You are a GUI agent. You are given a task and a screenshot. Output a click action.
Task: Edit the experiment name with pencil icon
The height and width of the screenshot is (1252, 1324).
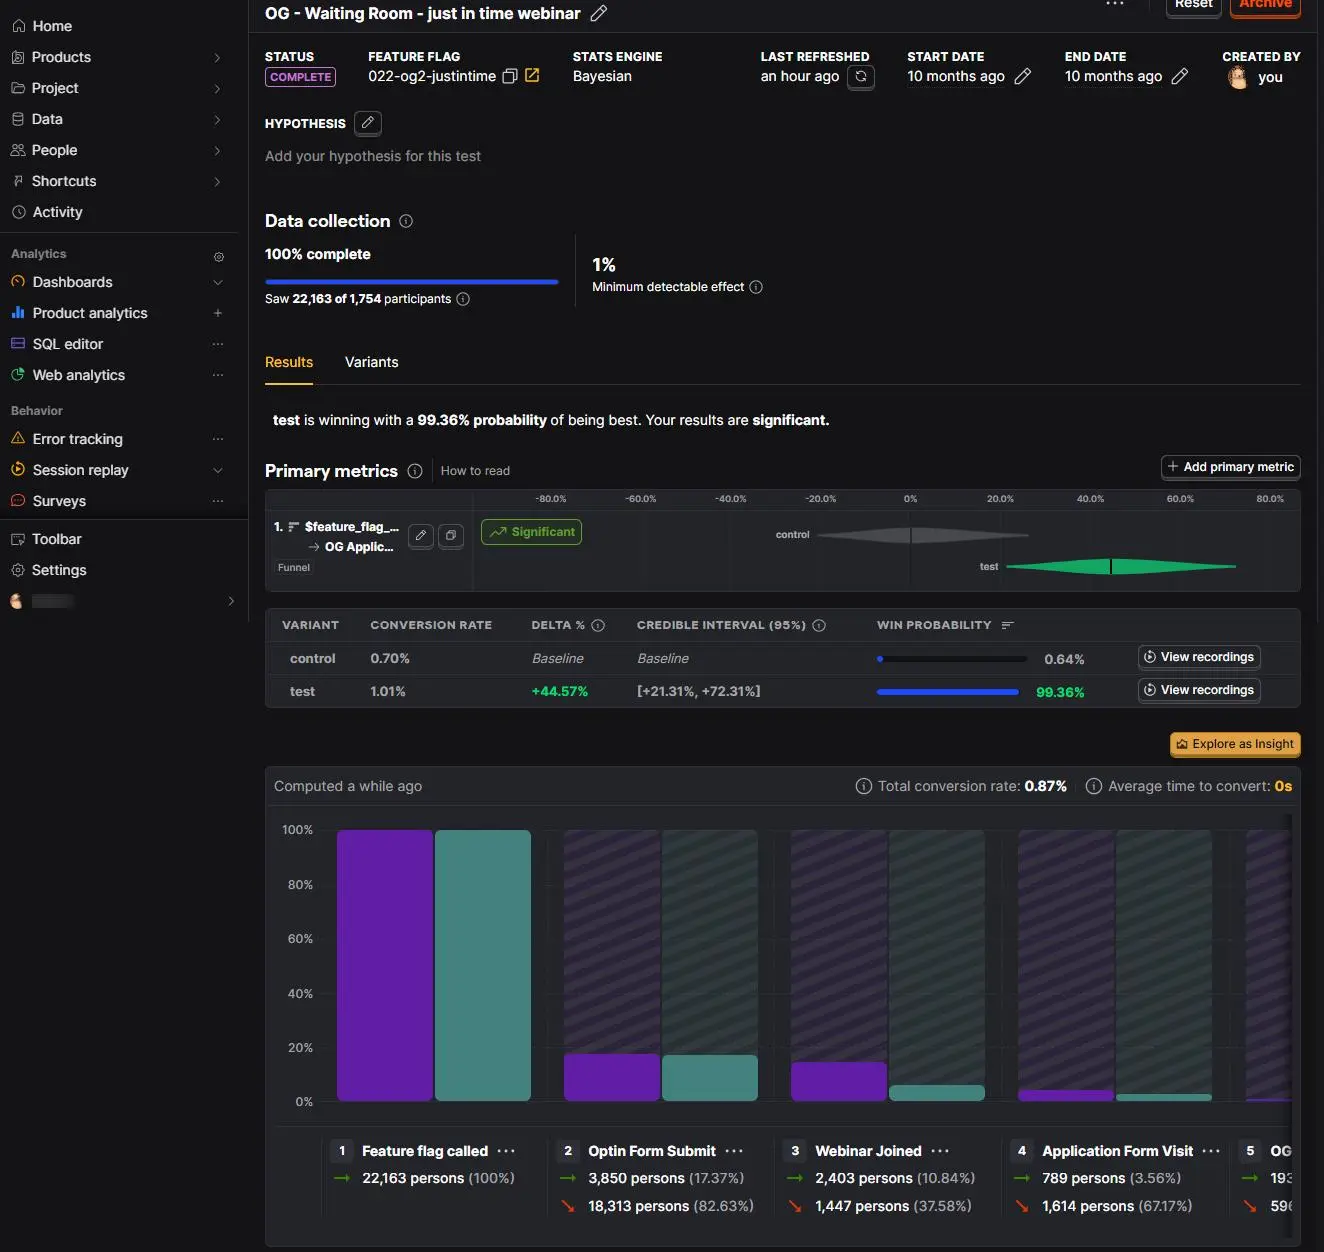pos(598,13)
